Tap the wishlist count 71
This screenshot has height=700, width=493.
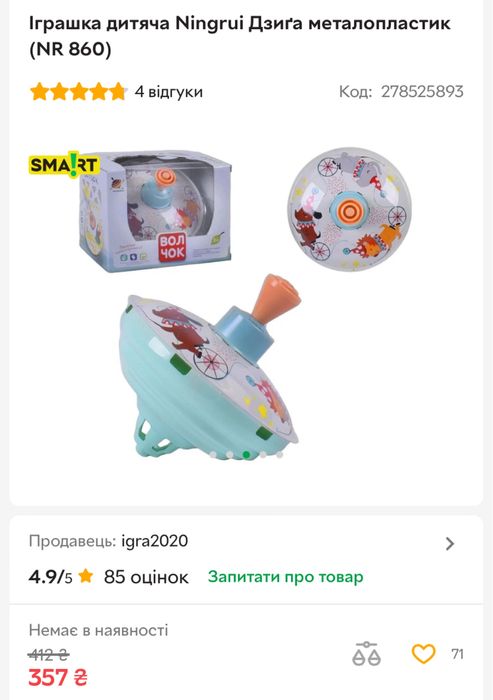coord(457,654)
